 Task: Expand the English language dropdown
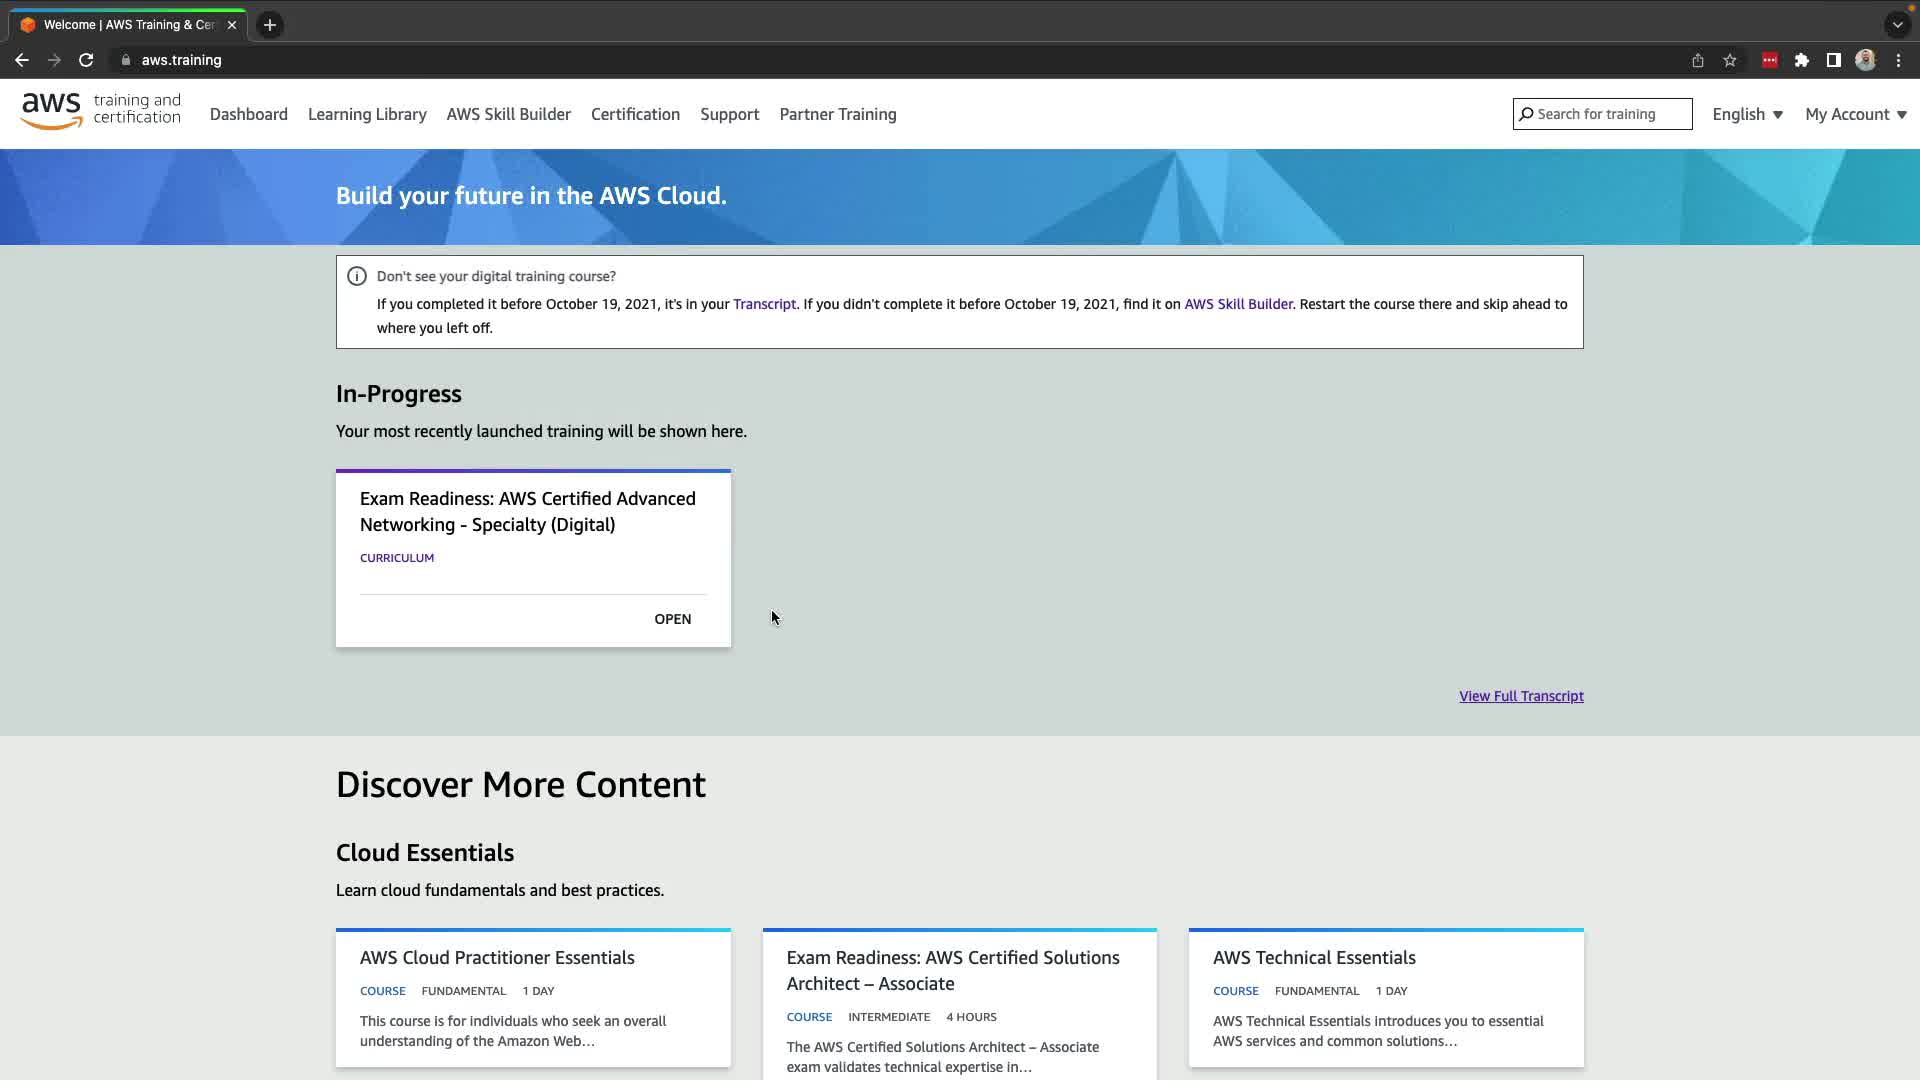click(1747, 114)
